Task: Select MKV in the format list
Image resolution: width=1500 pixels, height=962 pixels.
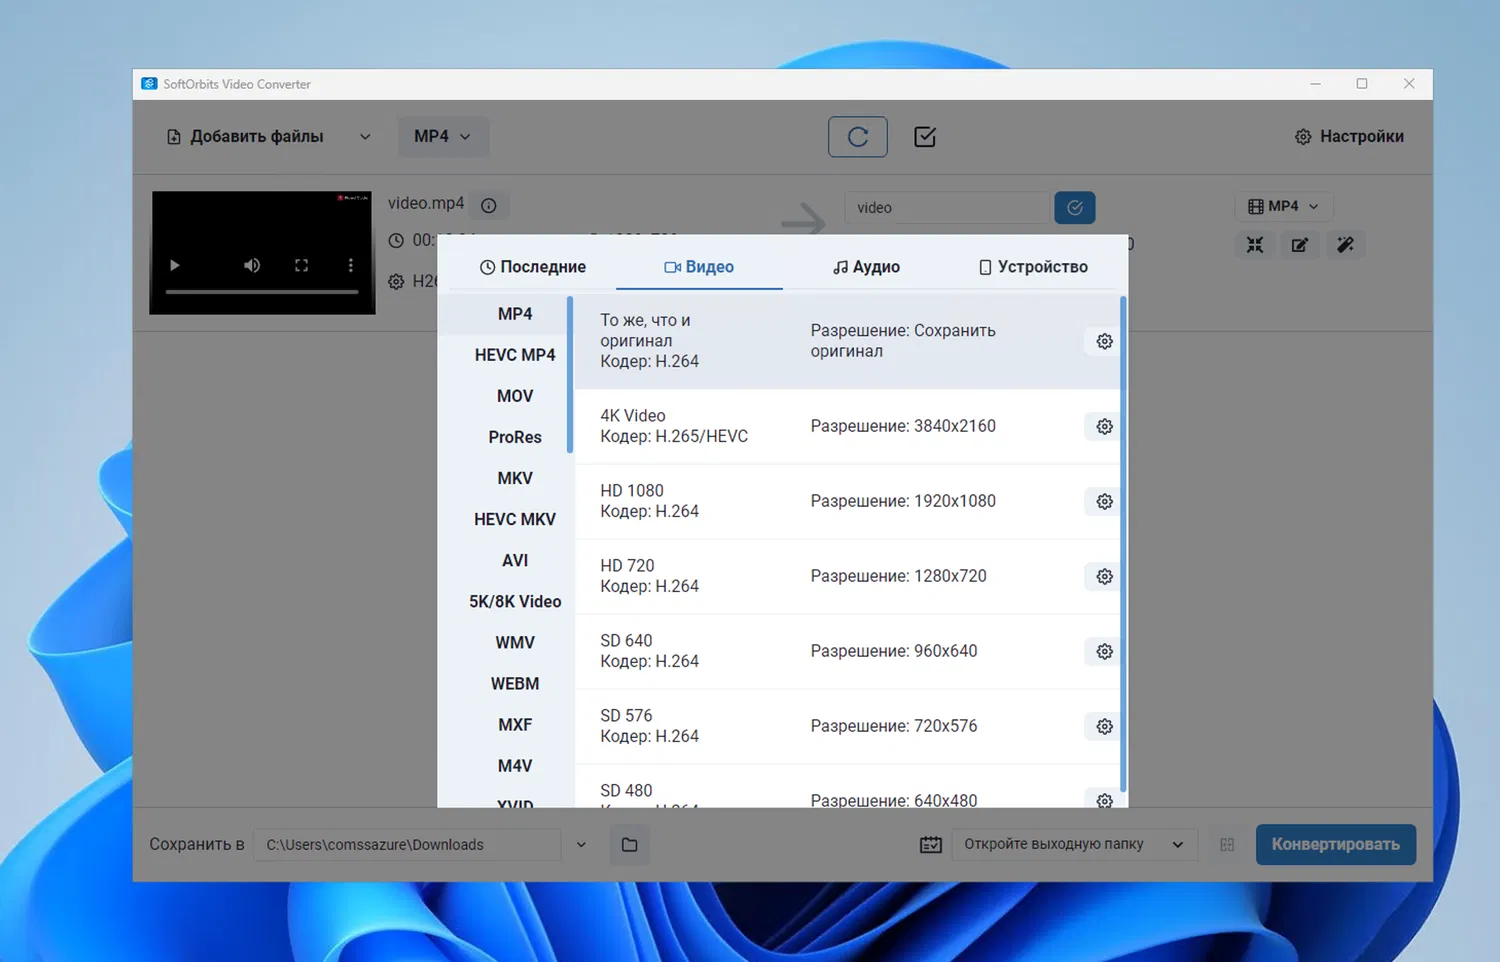Action: tap(515, 478)
